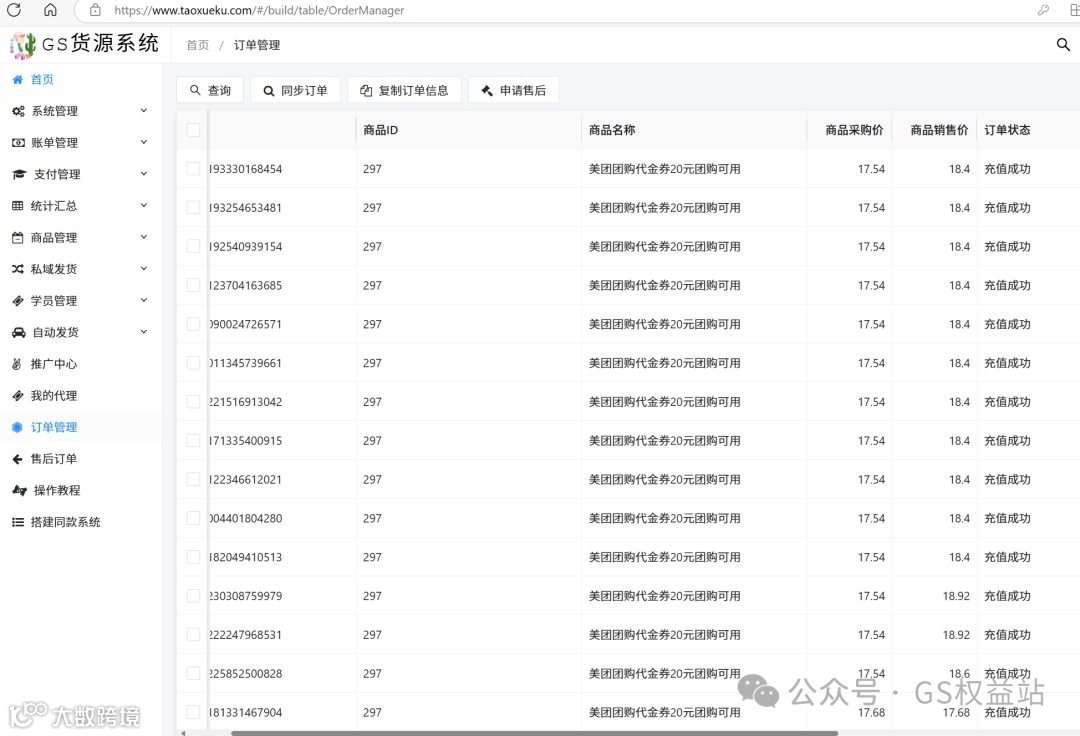The width and height of the screenshot is (1080, 736).
Task: Click the gears icon beside 系统管理
Action: coord(18,111)
